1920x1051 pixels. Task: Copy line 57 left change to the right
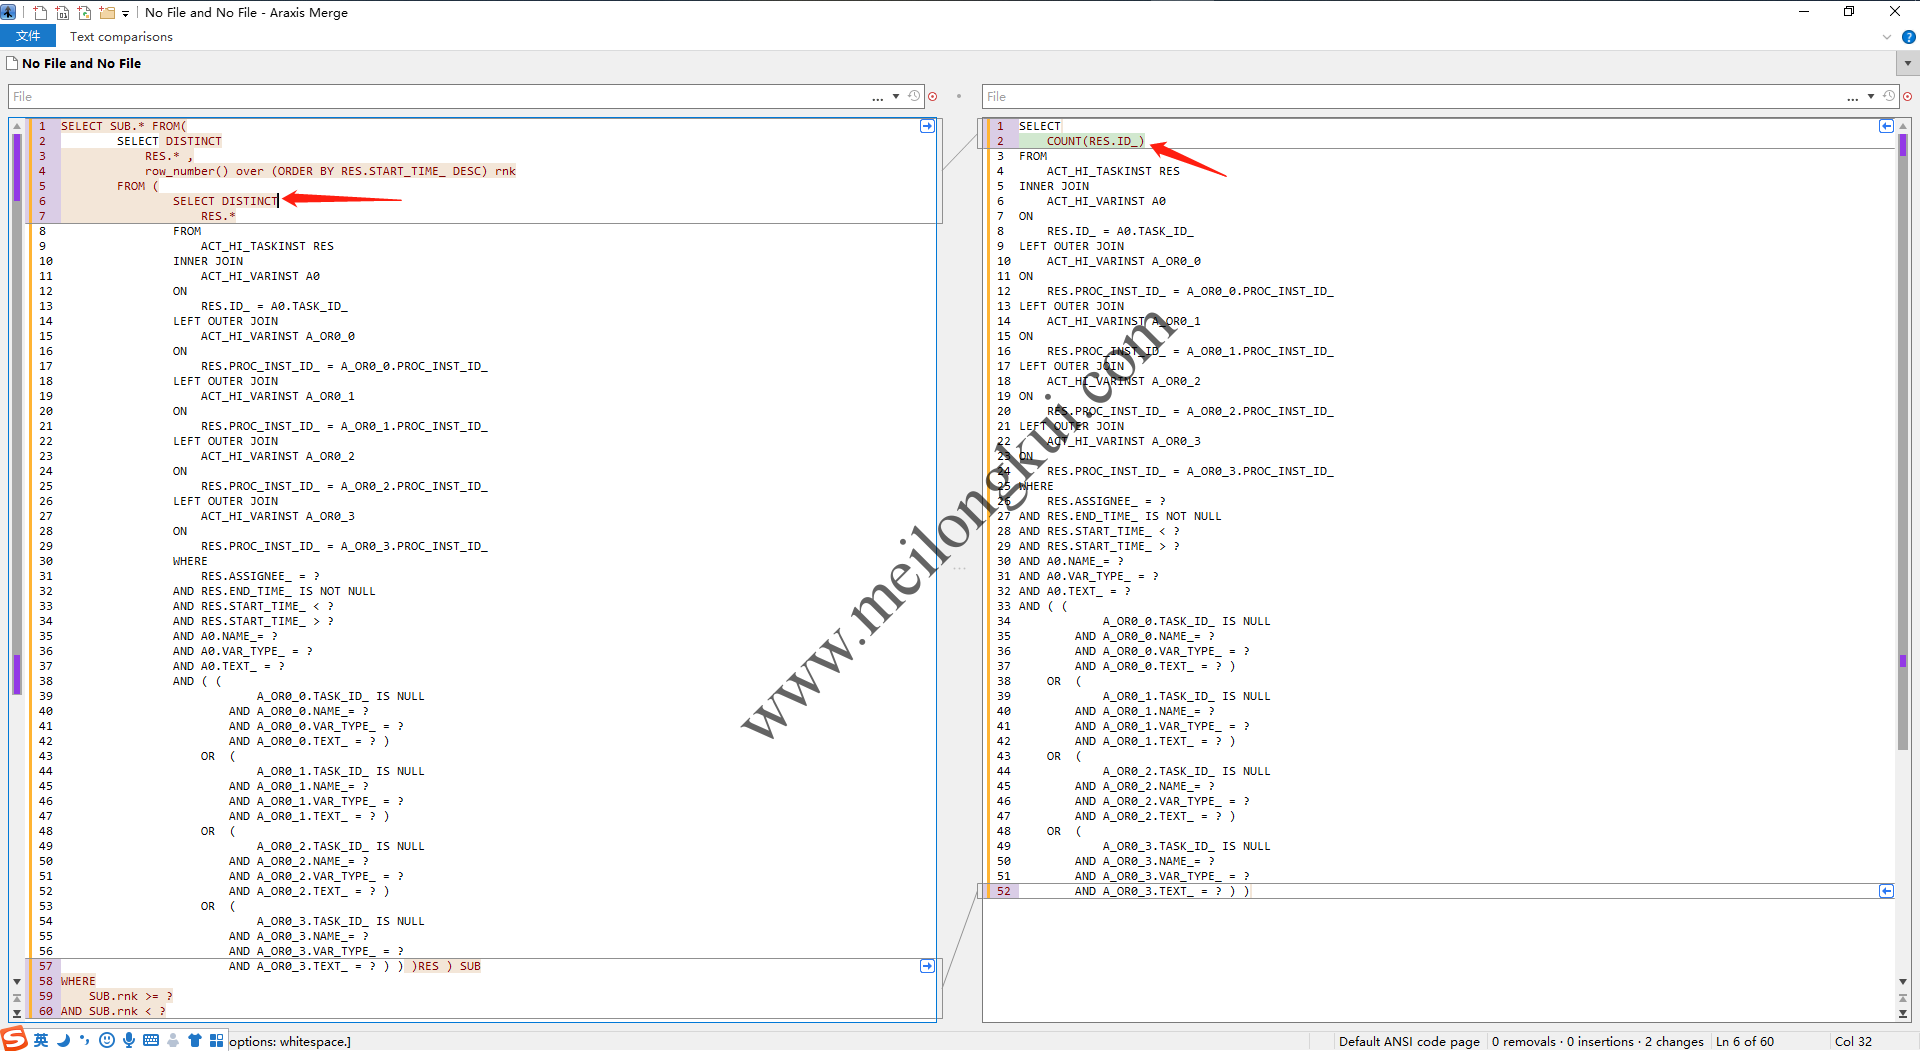927,966
